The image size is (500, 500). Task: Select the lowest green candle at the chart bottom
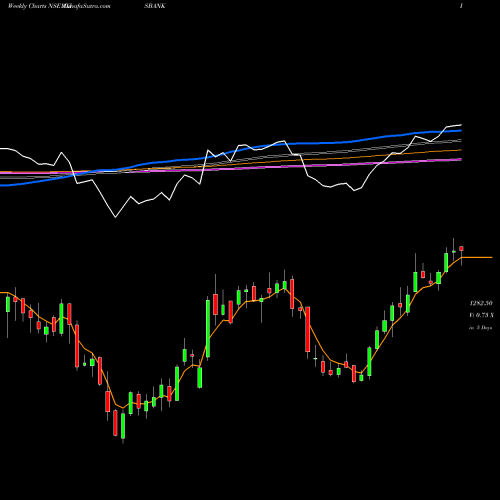123,426
